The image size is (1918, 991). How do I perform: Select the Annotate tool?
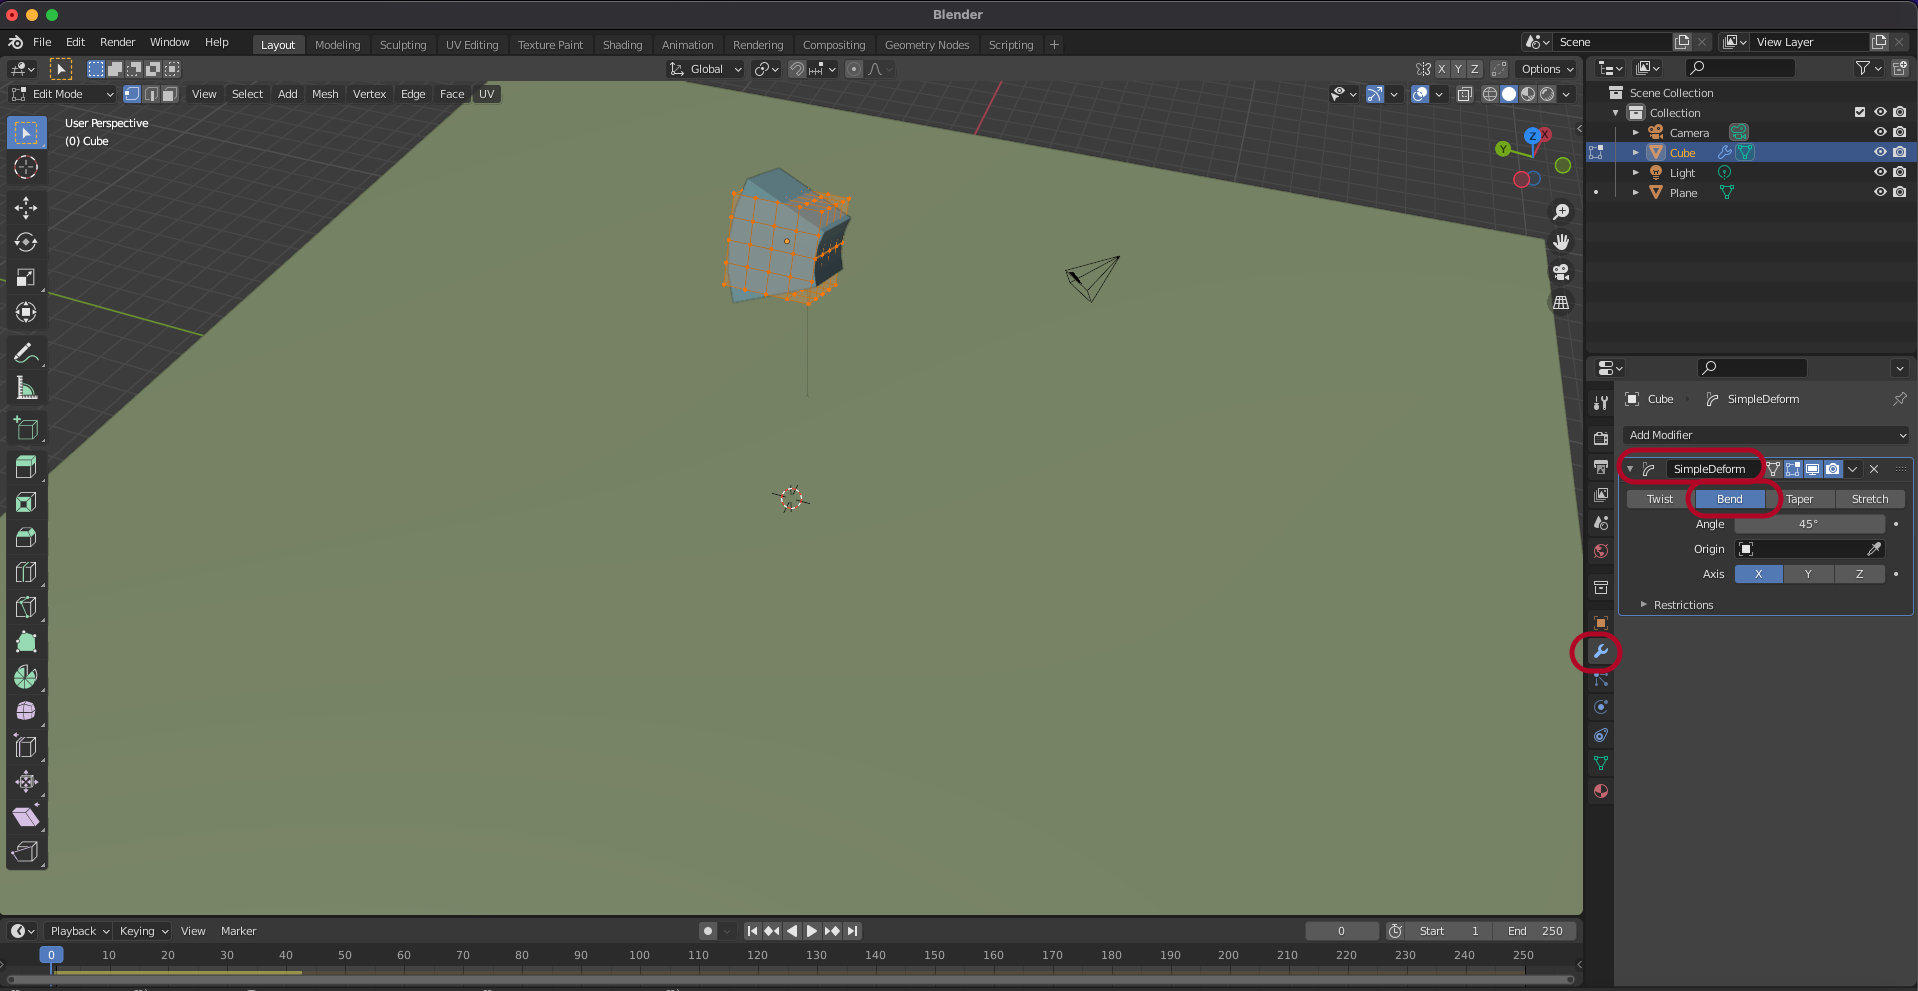[x=26, y=354]
